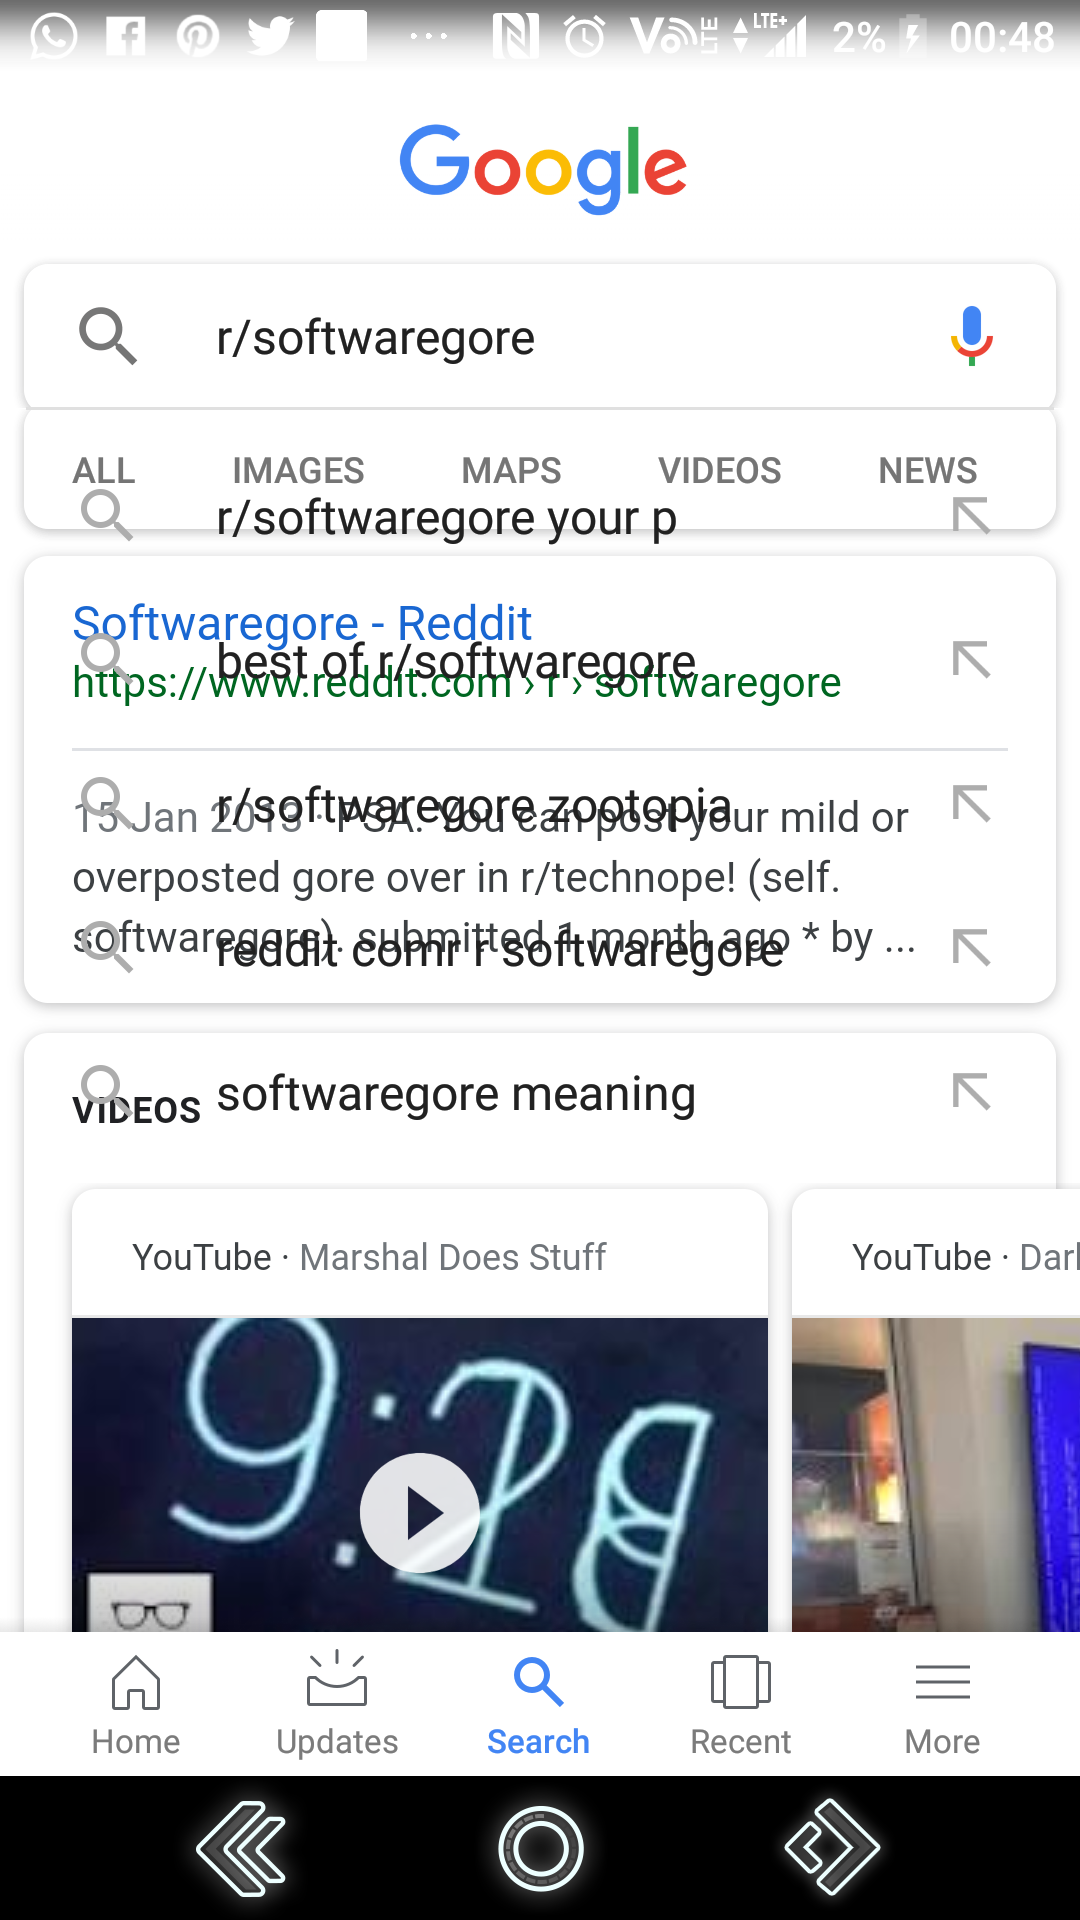Switch to the VIDEOS results tab

(719, 470)
